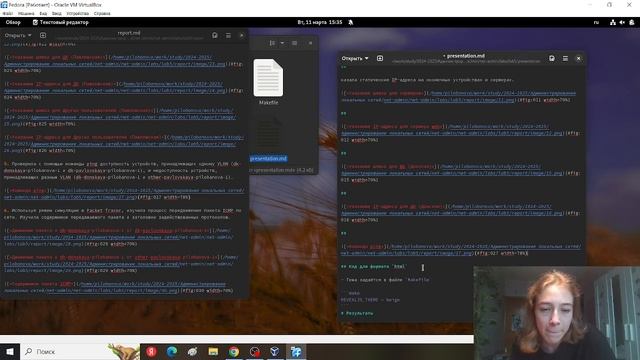Open the VirtualBox 'Машина' menu

pyautogui.click(x=26, y=13)
